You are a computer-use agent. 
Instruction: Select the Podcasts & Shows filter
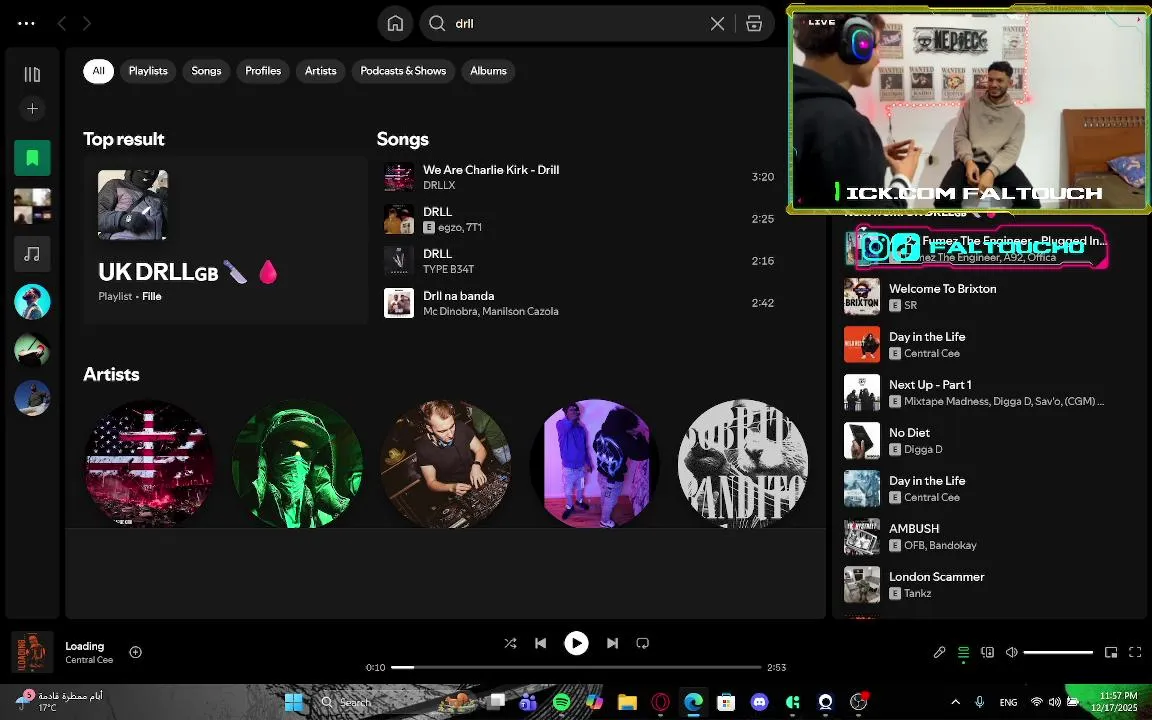[x=403, y=71]
